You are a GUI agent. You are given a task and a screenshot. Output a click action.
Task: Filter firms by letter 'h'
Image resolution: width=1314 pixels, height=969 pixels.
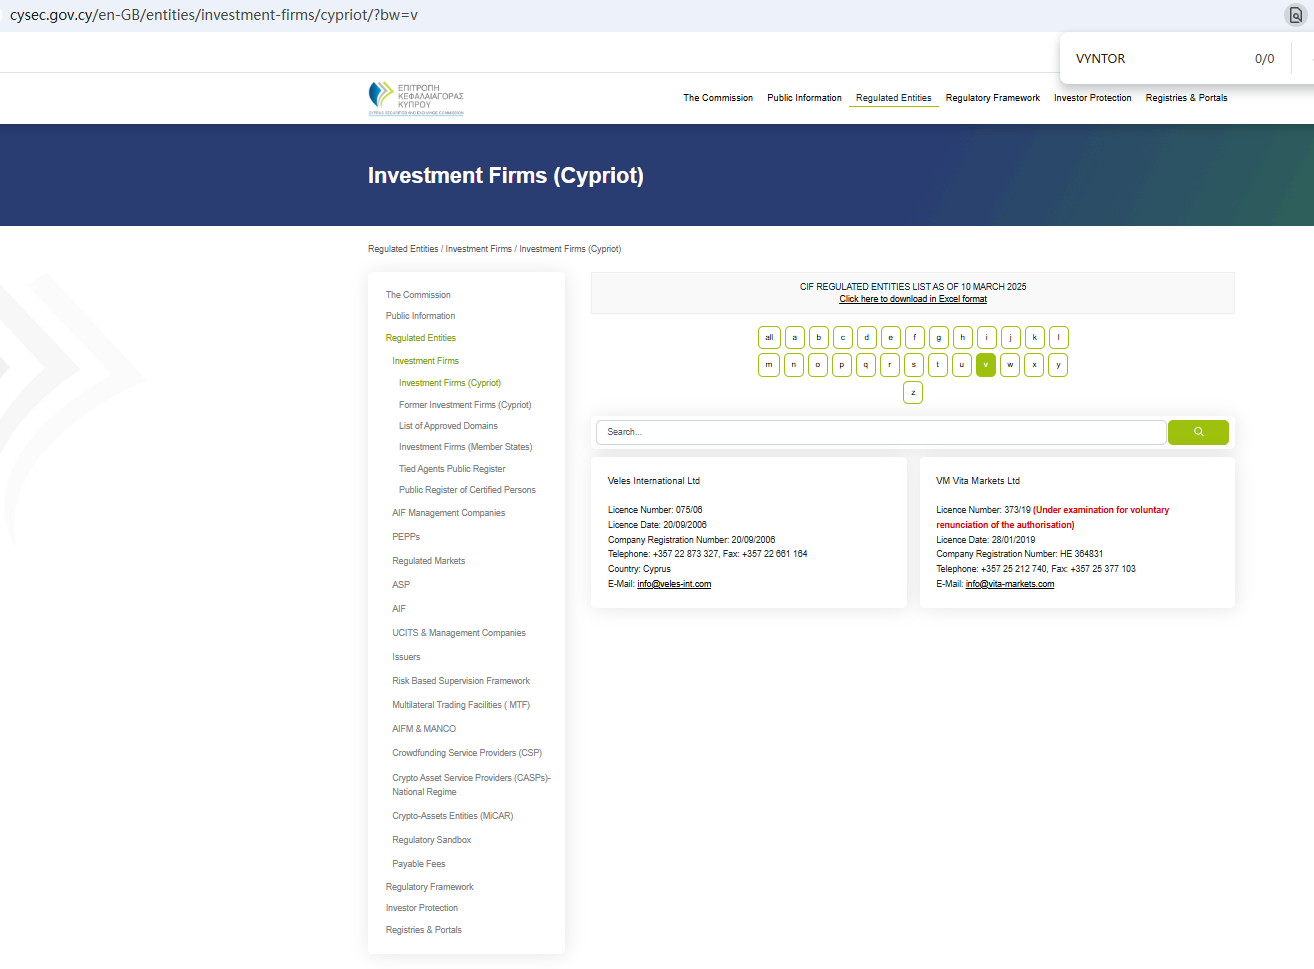(x=963, y=338)
